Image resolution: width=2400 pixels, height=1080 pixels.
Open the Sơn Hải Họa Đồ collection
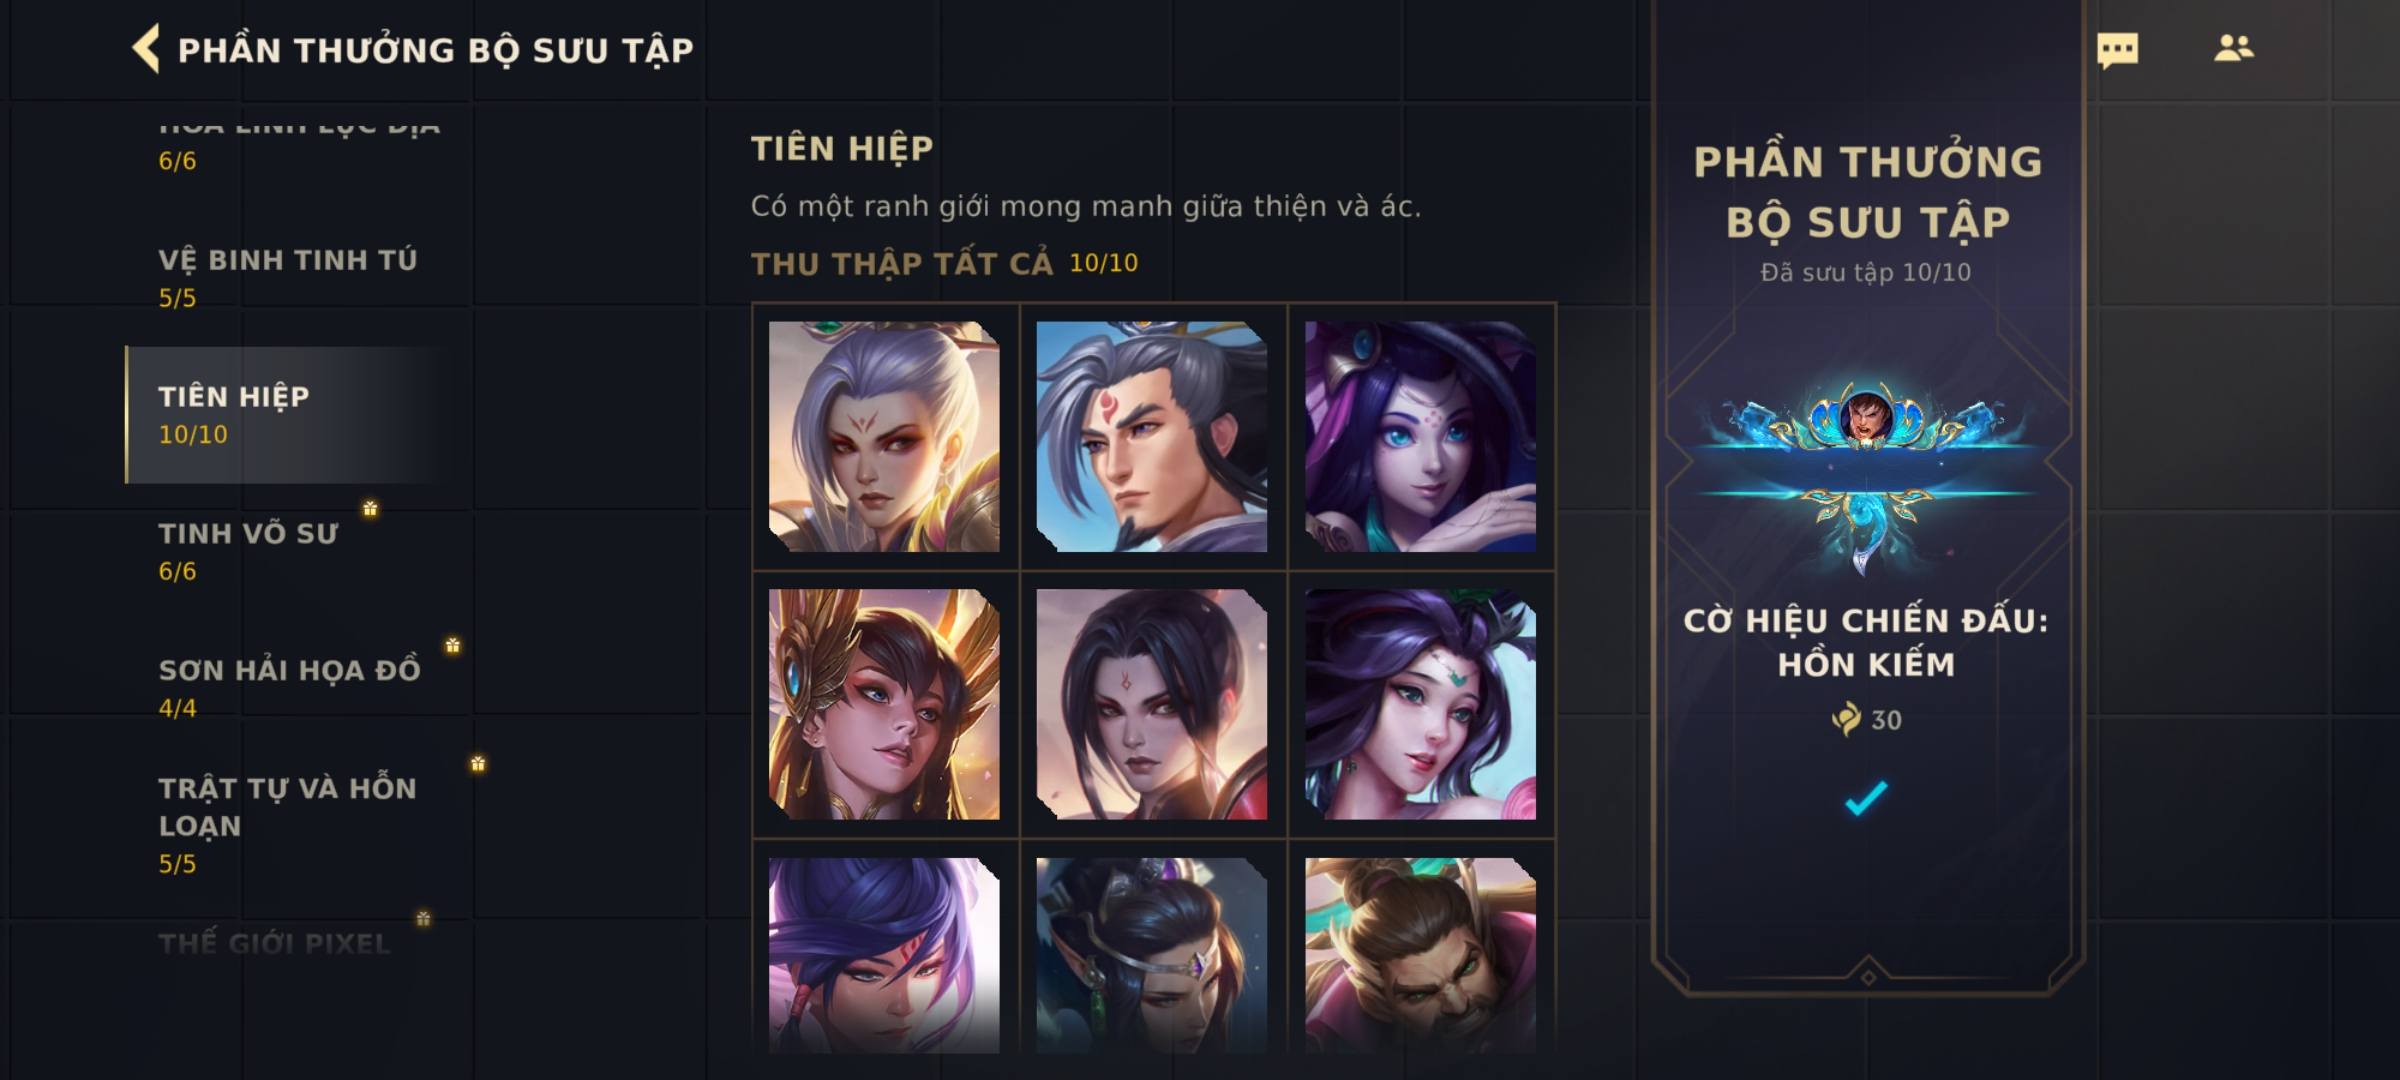point(288,688)
